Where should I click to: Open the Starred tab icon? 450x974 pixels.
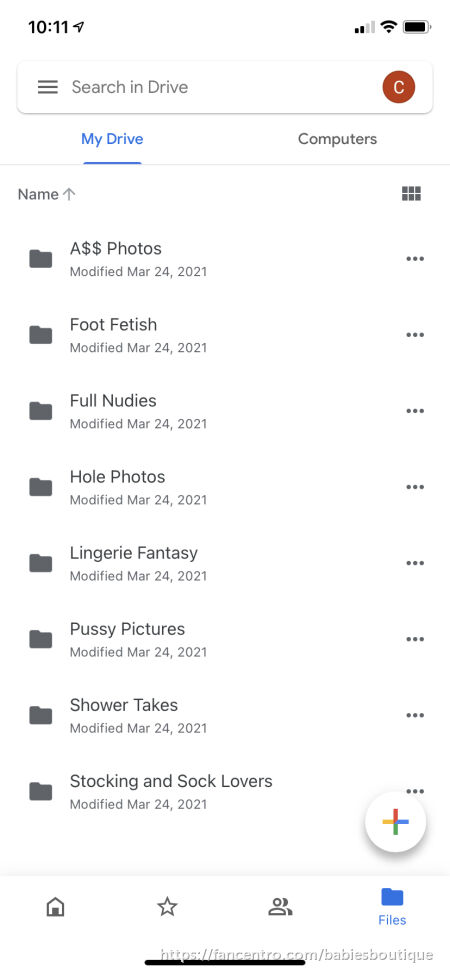click(x=167, y=908)
